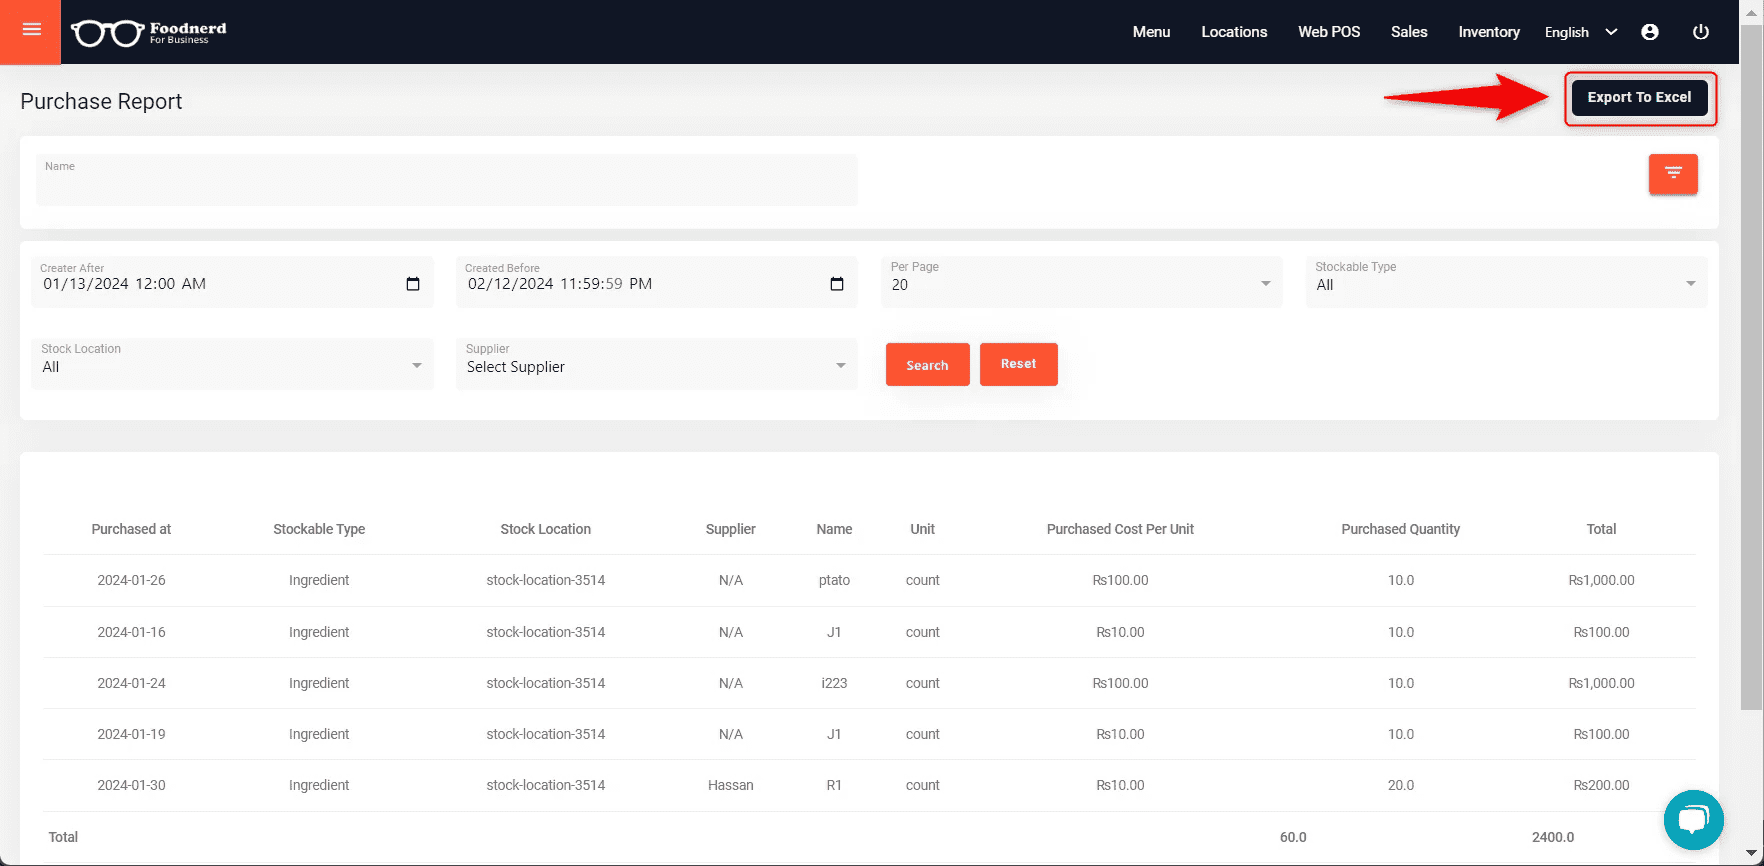This screenshot has height=866, width=1764.
Task: Click the Rs200.00 total cell
Action: tap(1601, 785)
